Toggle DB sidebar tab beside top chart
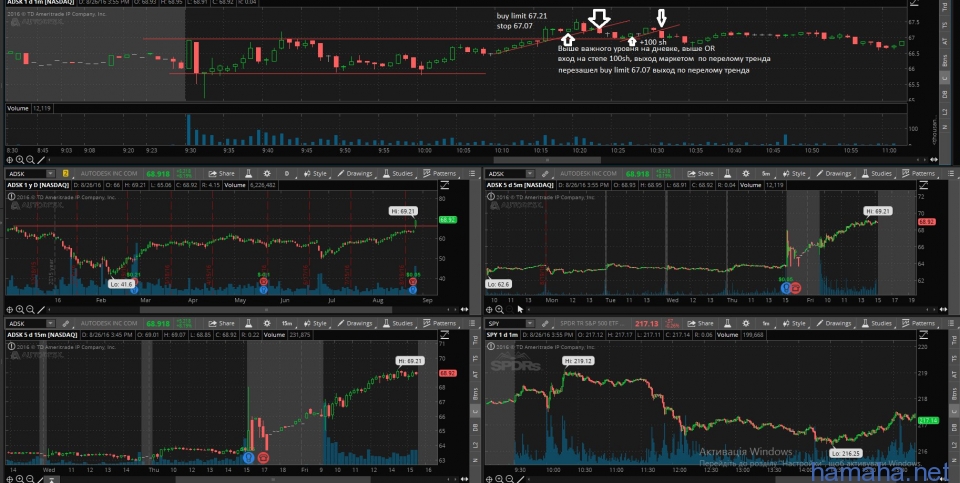Viewport: 960px width, 483px height. (x=944, y=94)
